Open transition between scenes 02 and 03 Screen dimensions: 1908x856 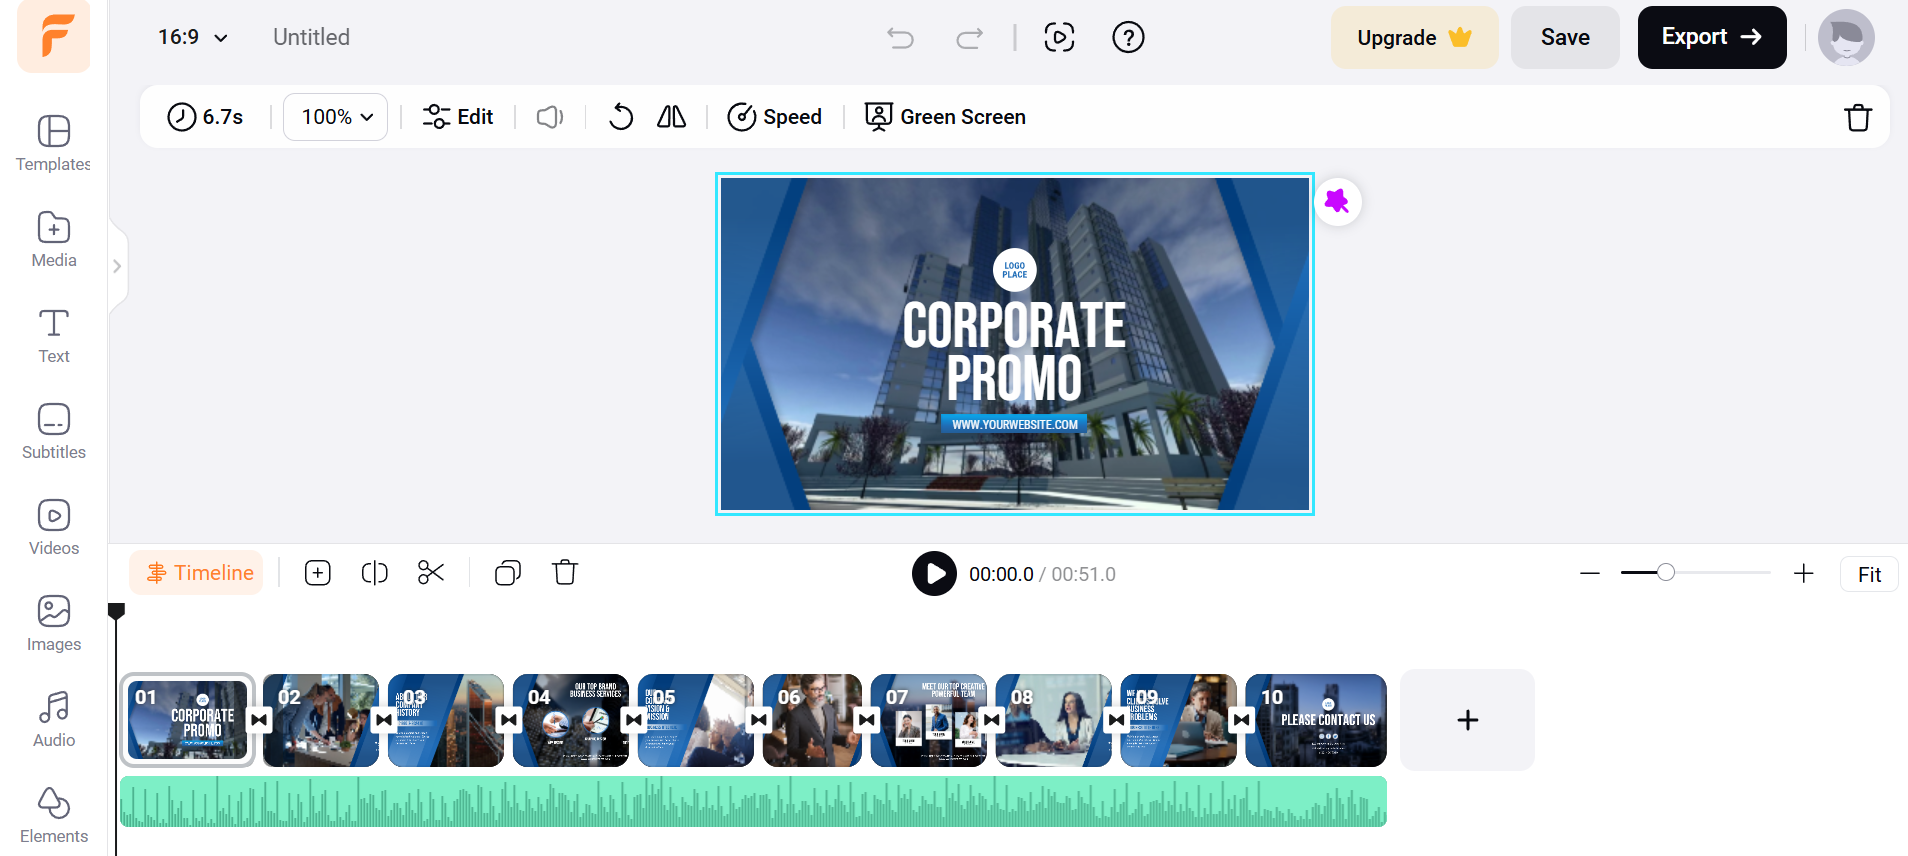click(384, 720)
